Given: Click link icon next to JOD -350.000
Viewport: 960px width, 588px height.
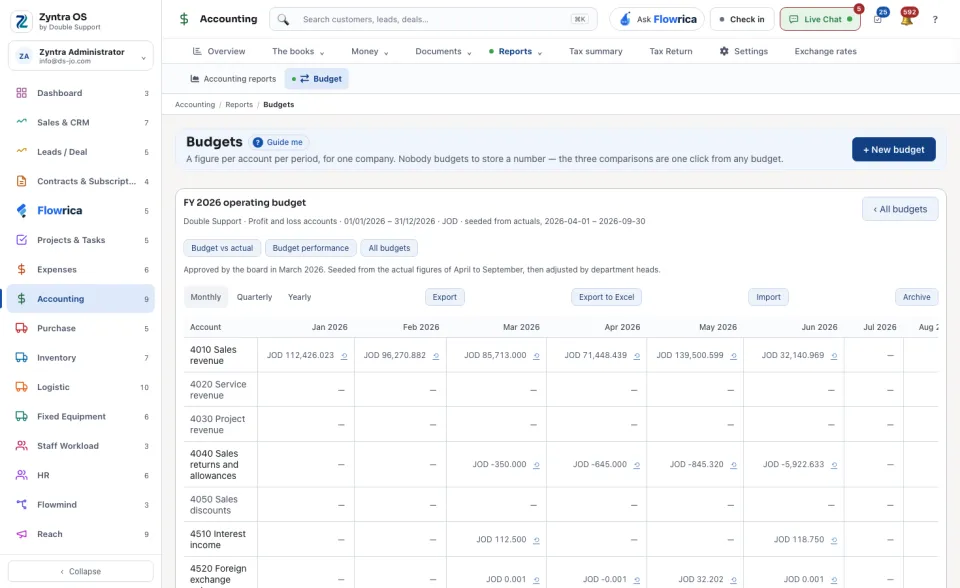Looking at the screenshot, I should tap(536, 465).
